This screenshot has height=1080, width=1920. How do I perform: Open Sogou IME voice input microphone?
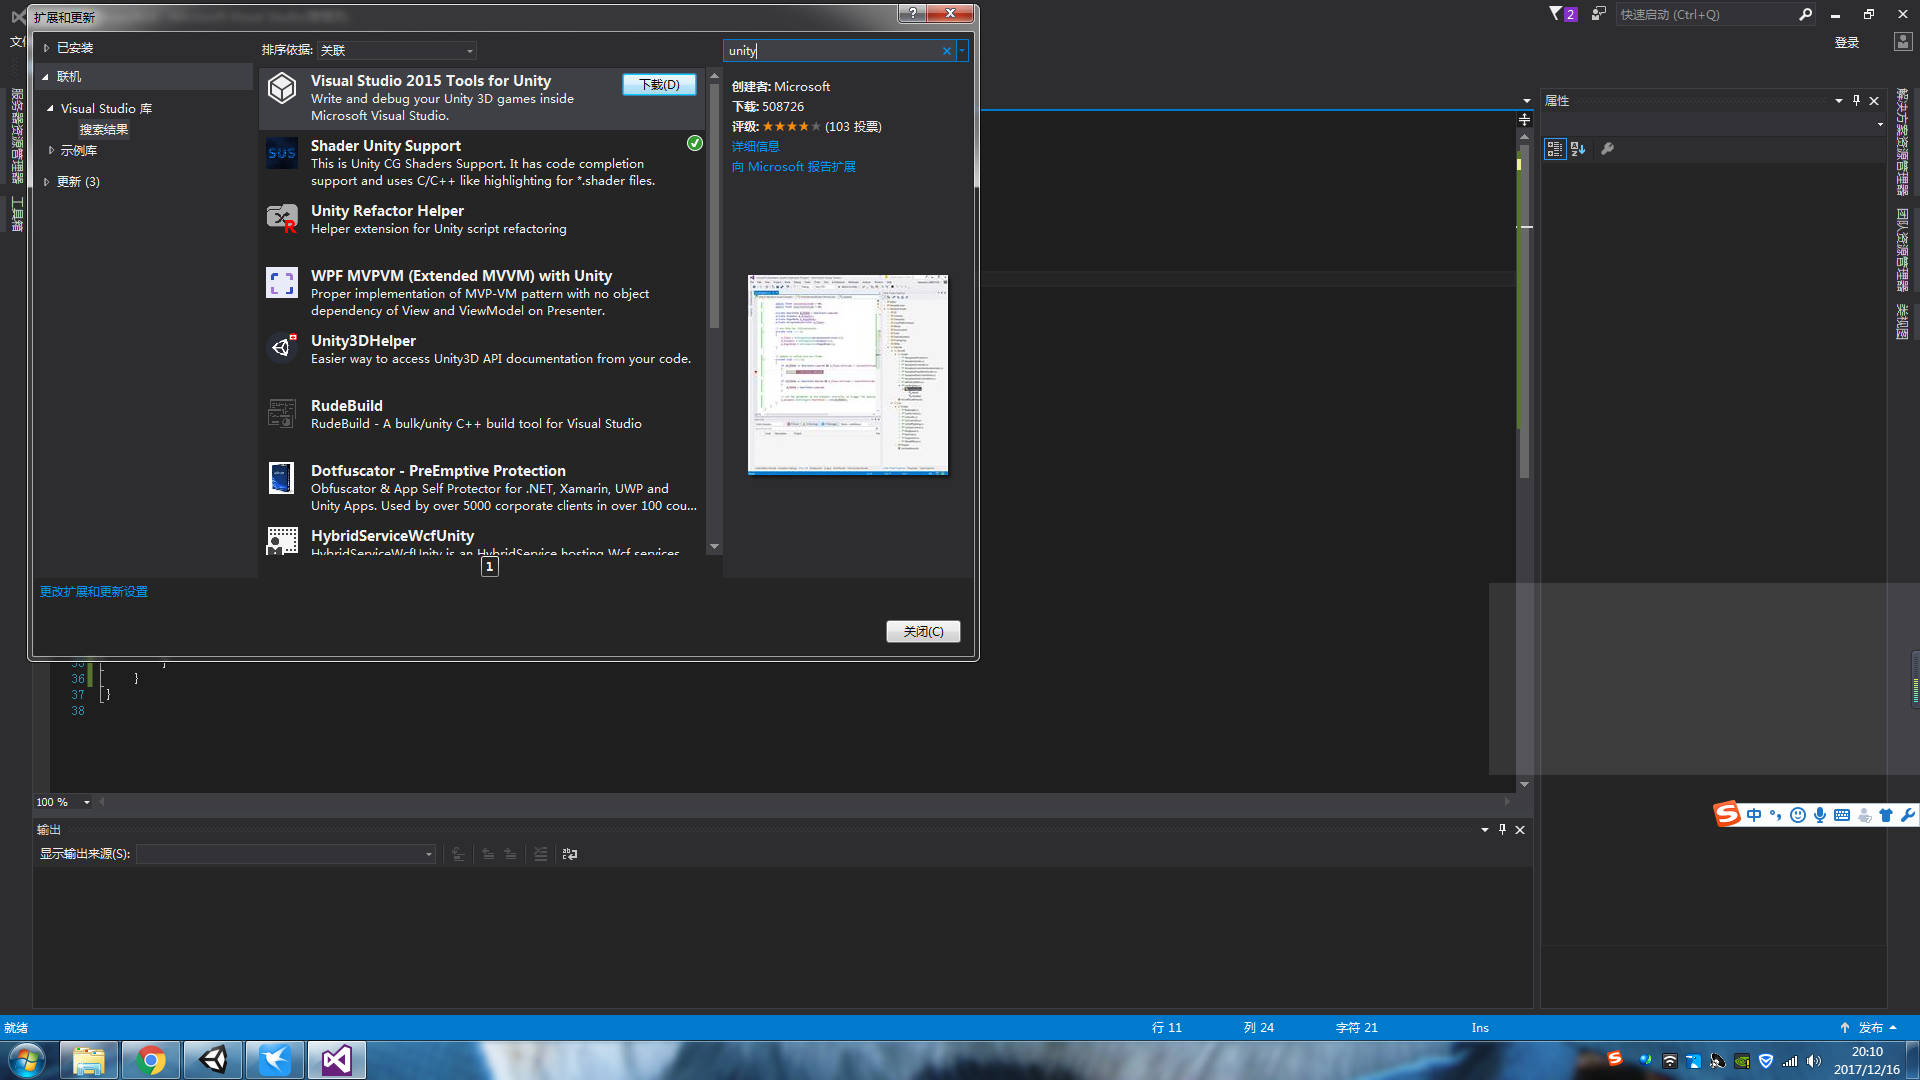pyautogui.click(x=1820, y=815)
